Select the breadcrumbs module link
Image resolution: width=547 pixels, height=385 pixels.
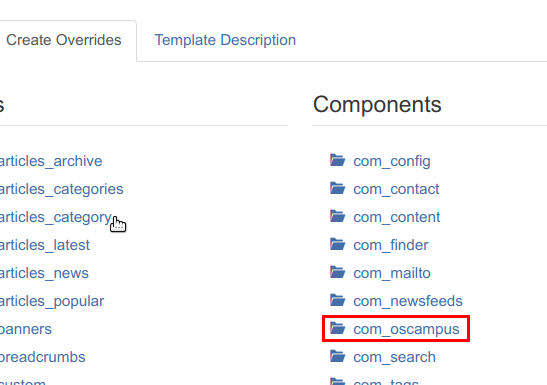(42, 357)
